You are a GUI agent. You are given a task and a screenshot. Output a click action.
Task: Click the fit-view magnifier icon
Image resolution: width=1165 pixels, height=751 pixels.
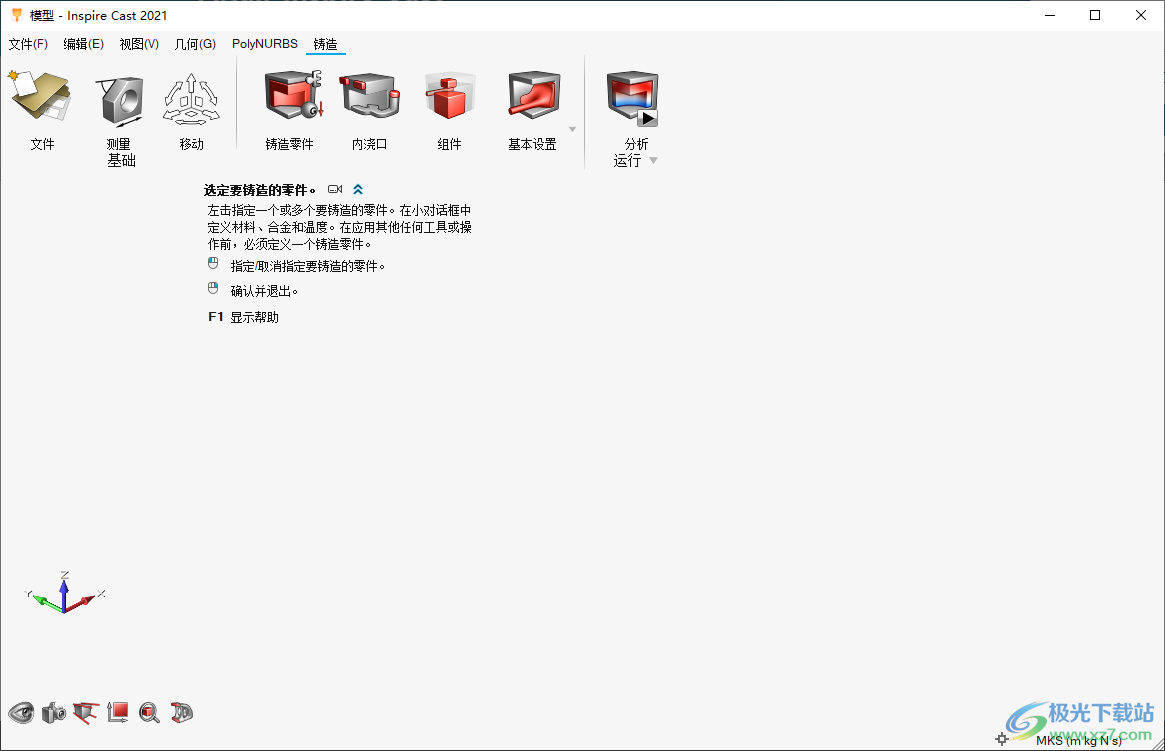(x=149, y=713)
